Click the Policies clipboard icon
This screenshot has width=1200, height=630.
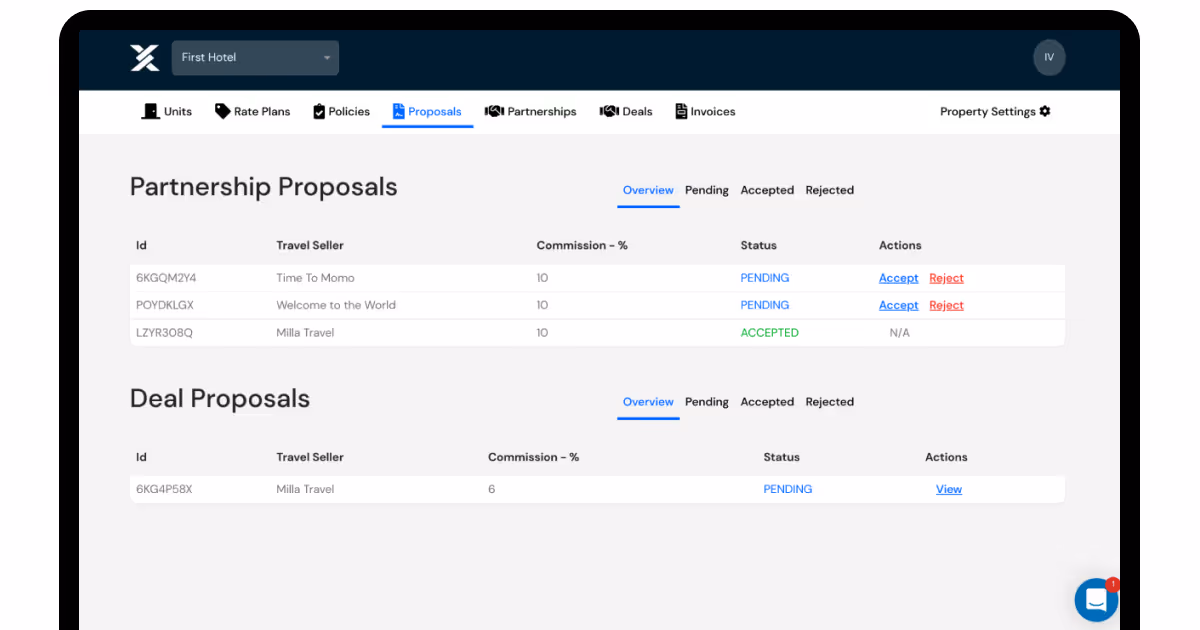(x=319, y=111)
